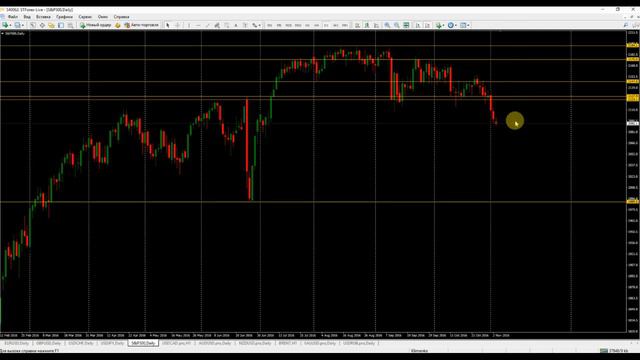Image resolution: width=640 pixels, height=360 pixels.
Task: Switch to BRENT,H1 chart tab
Action: 288,343
